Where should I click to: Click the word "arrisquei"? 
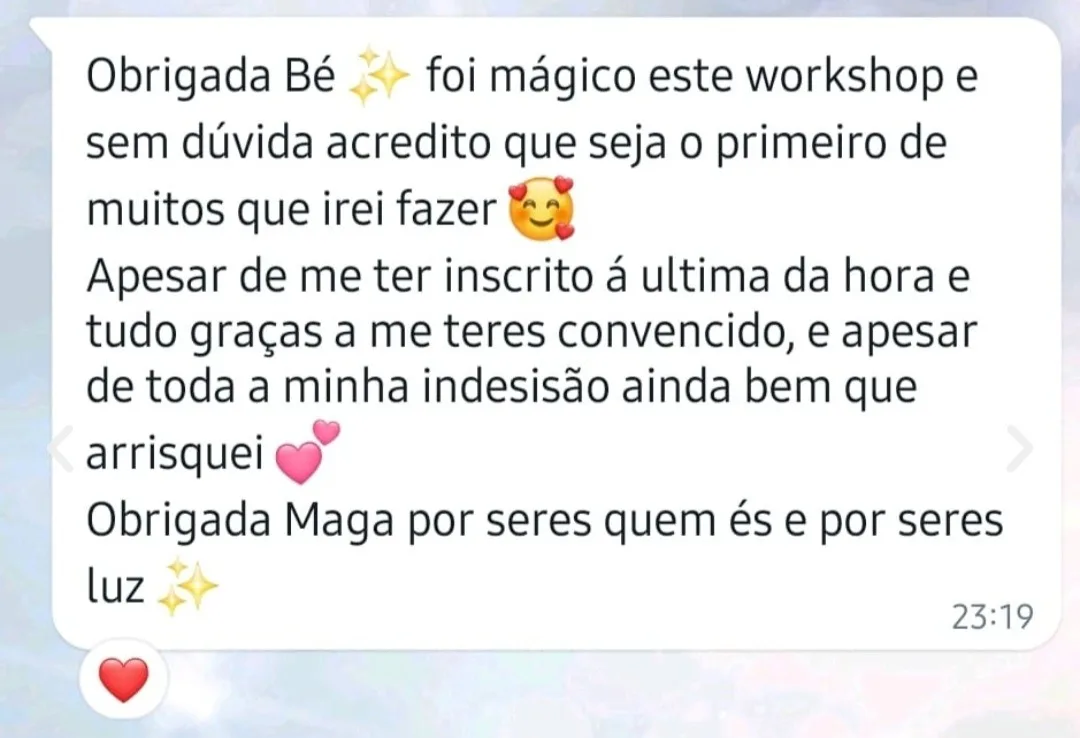tap(175, 454)
